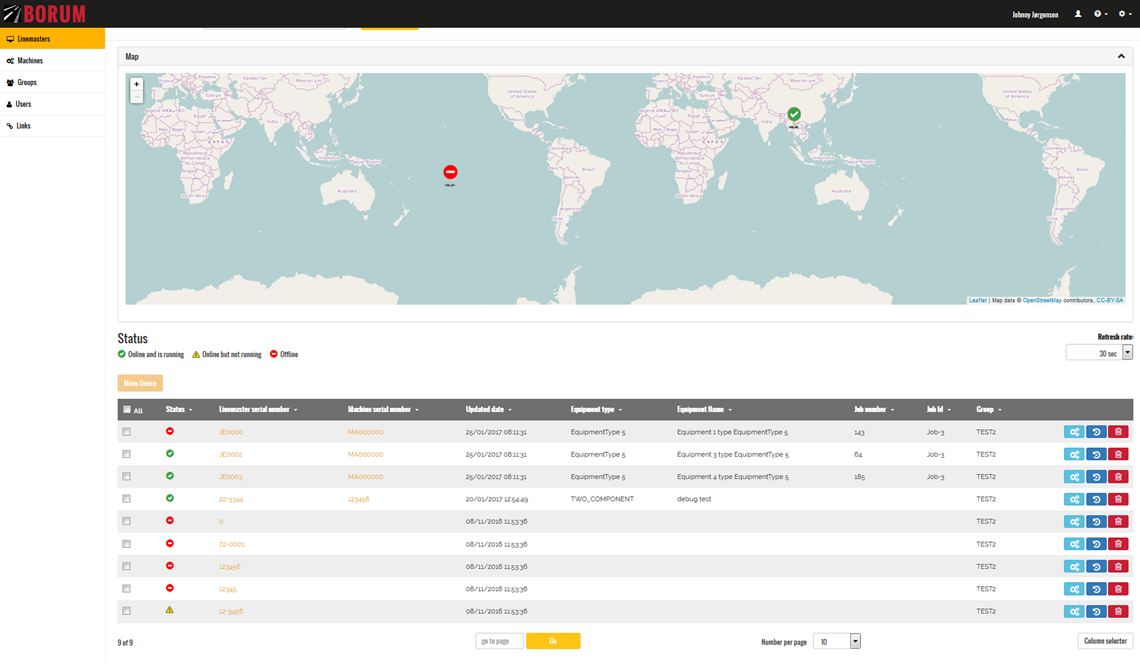Click history icon for 22-3344 row
This screenshot has width=1140, height=663.
pos(1096,499)
